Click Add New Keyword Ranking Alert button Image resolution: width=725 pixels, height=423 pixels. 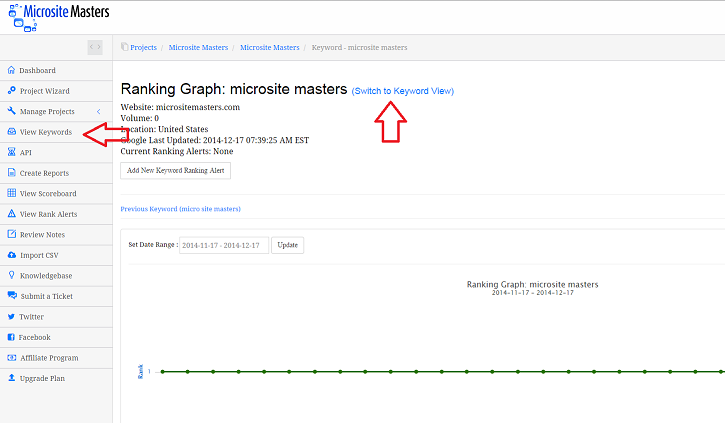click(x=176, y=171)
